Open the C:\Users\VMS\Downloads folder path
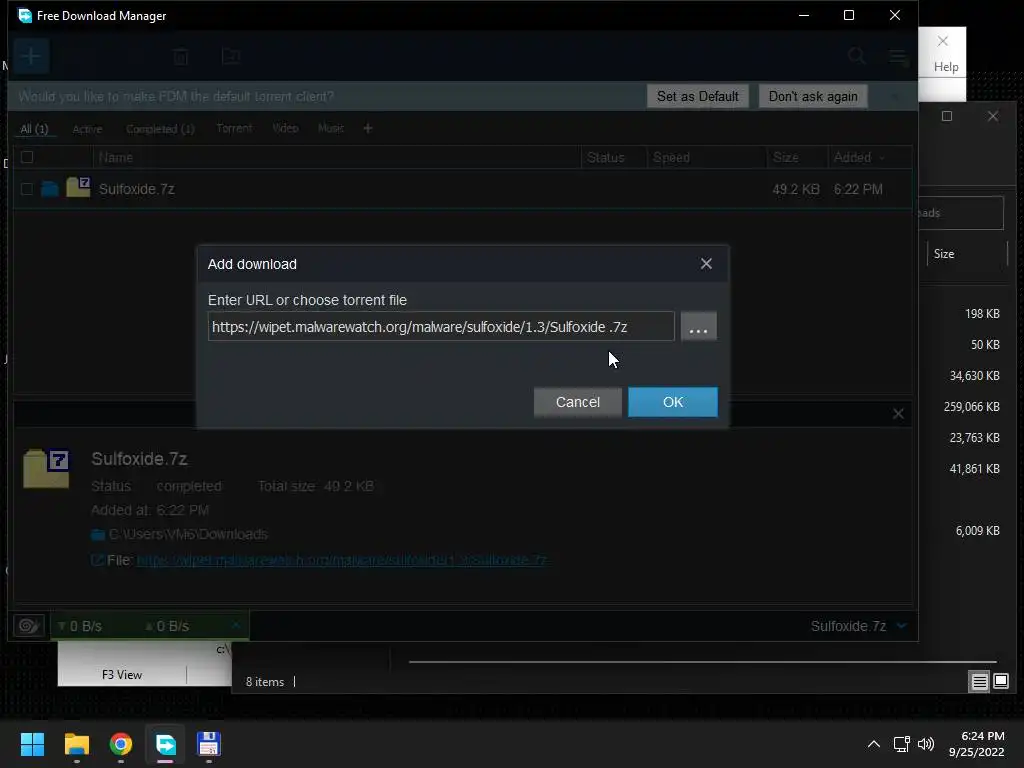The height and width of the screenshot is (768, 1024). click(188, 534)
